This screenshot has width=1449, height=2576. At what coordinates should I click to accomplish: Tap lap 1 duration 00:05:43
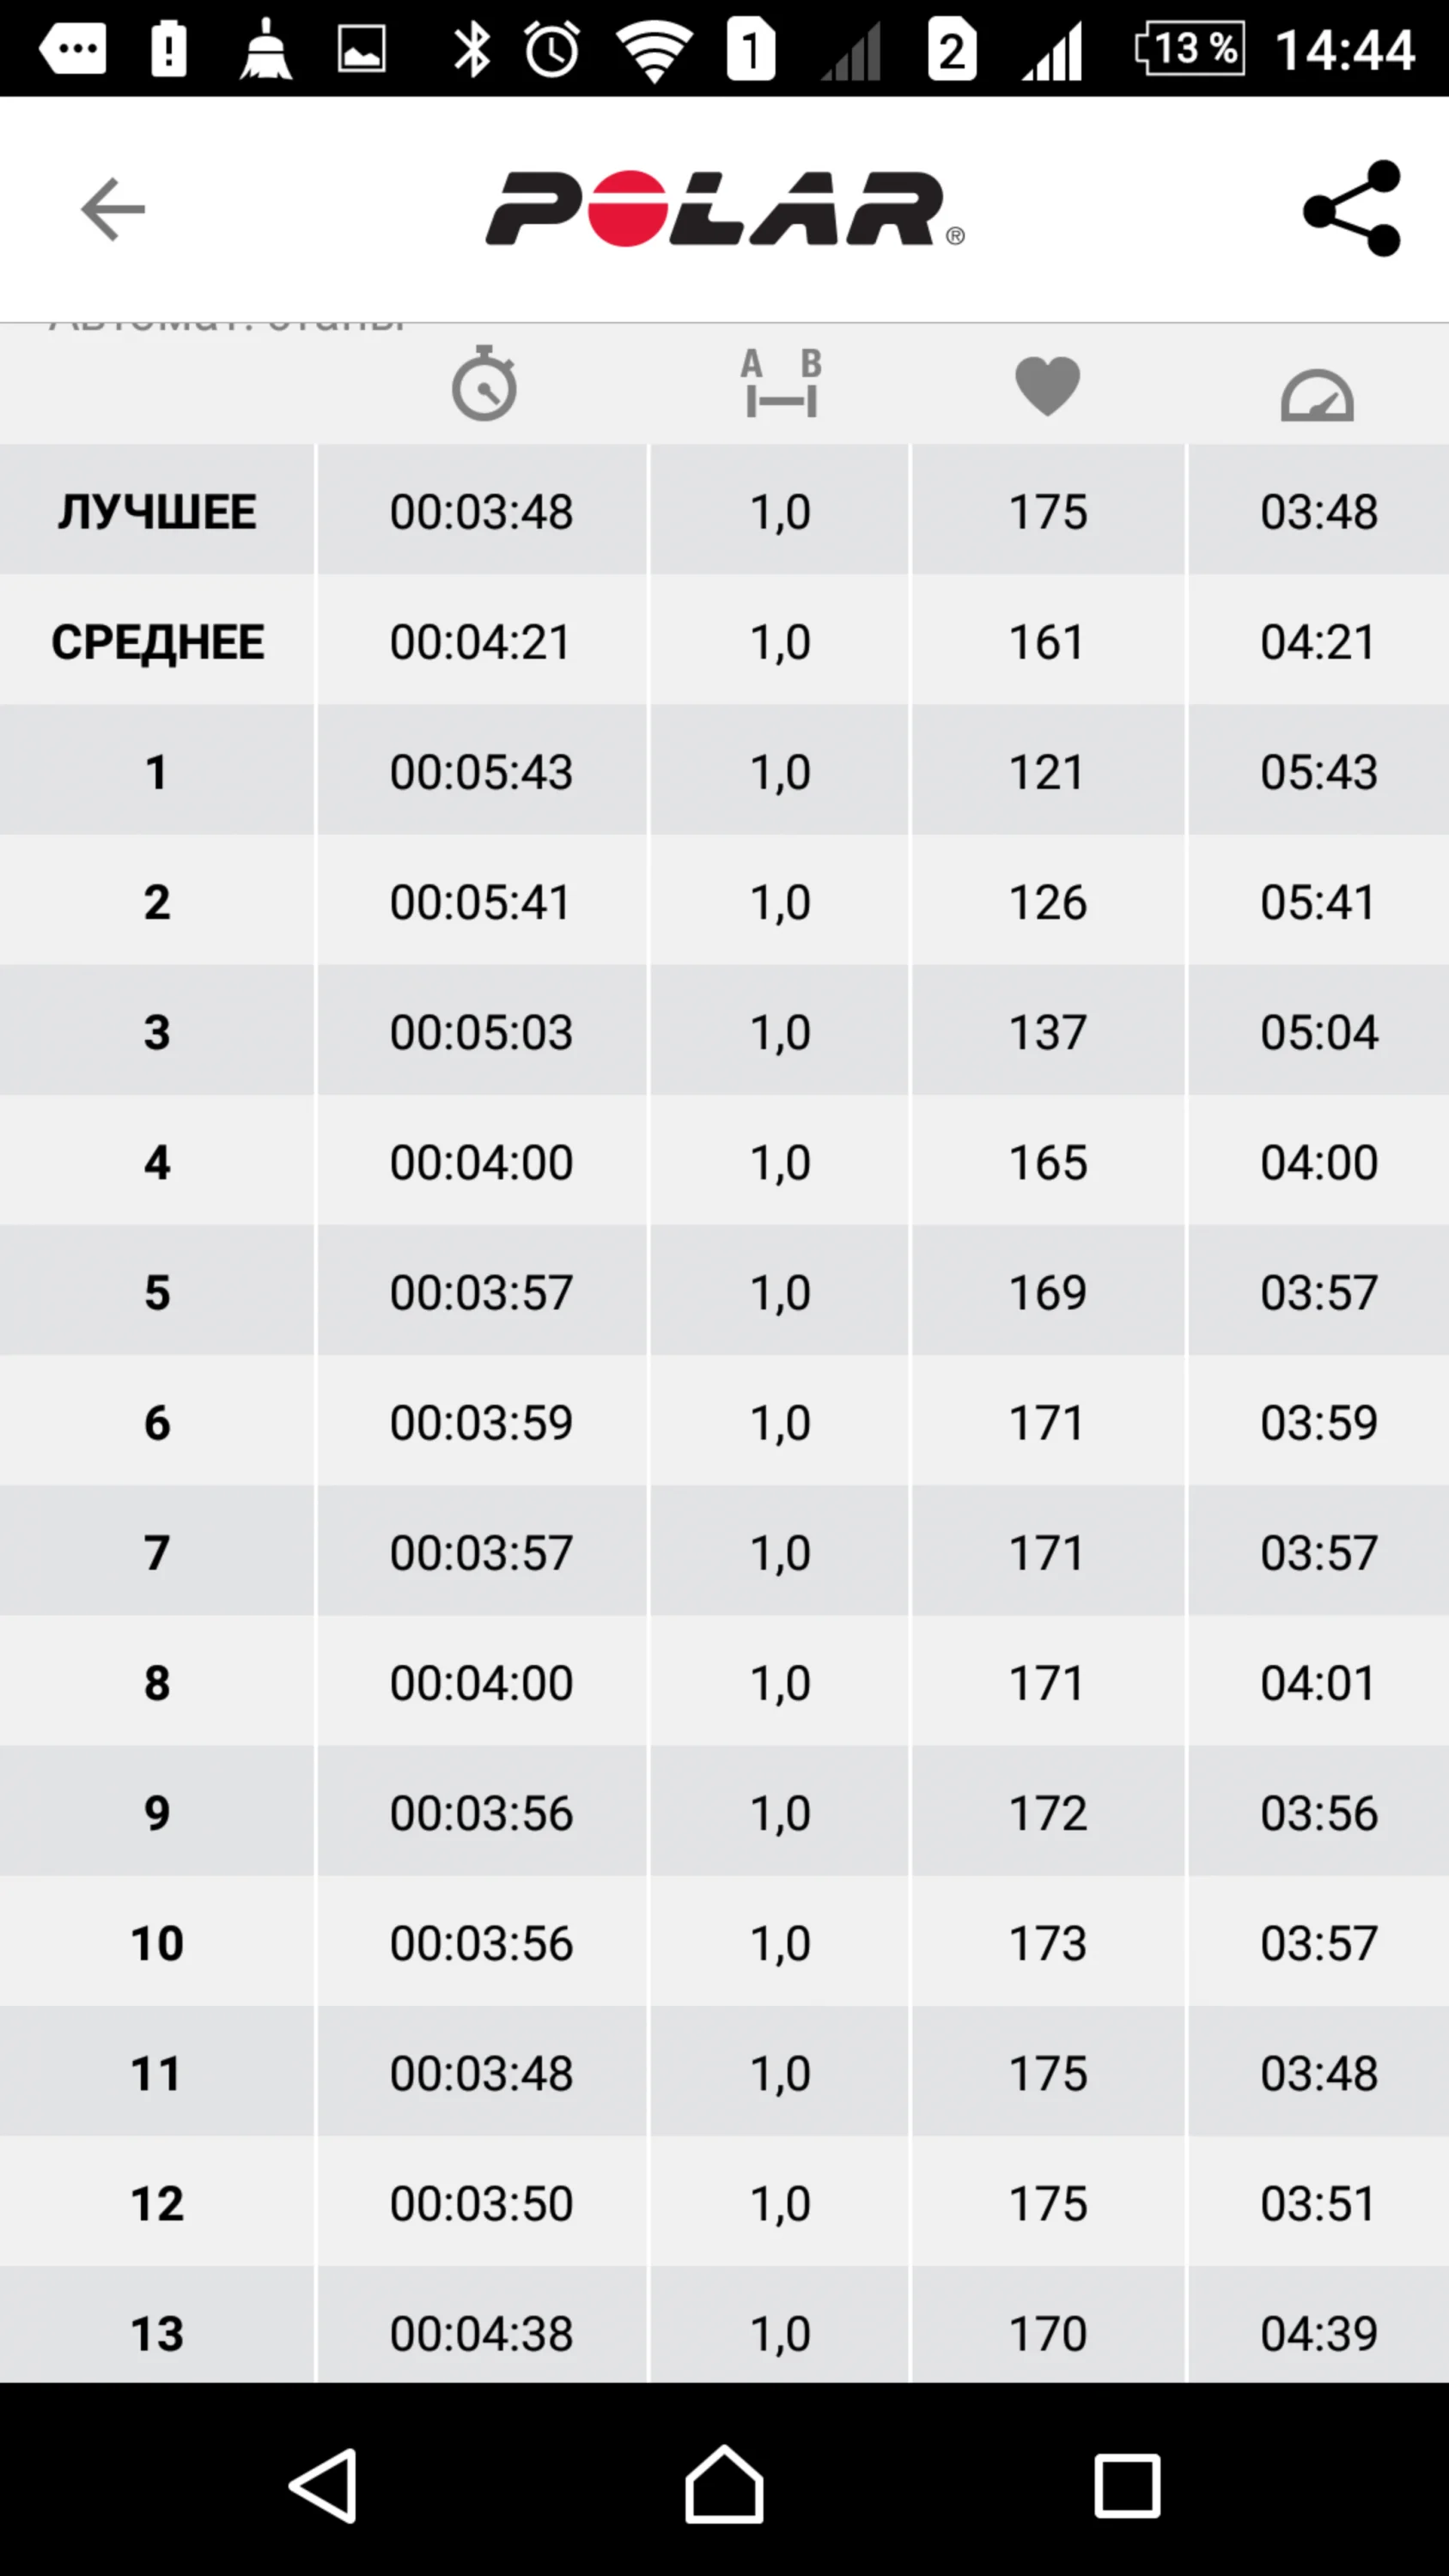pos(481,772)
